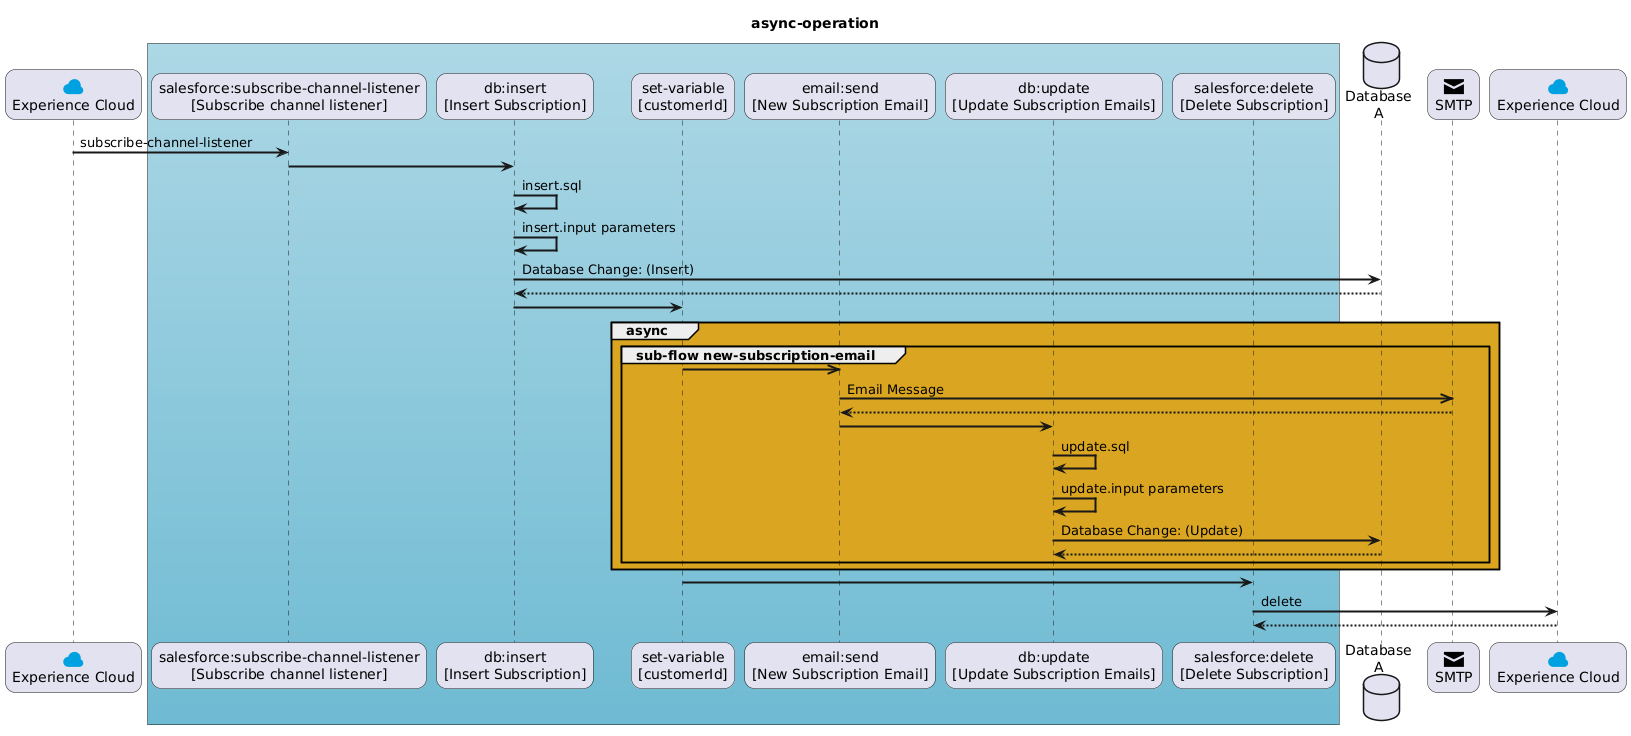Click the sub-flow new-subscription-email frame label

coord(755,355)
